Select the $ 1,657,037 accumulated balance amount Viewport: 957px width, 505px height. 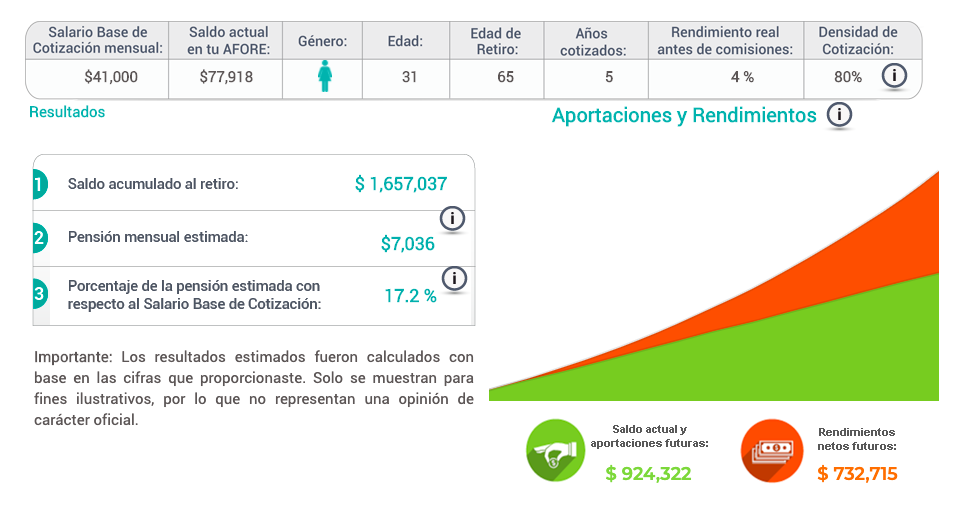(x=401, y=184)
